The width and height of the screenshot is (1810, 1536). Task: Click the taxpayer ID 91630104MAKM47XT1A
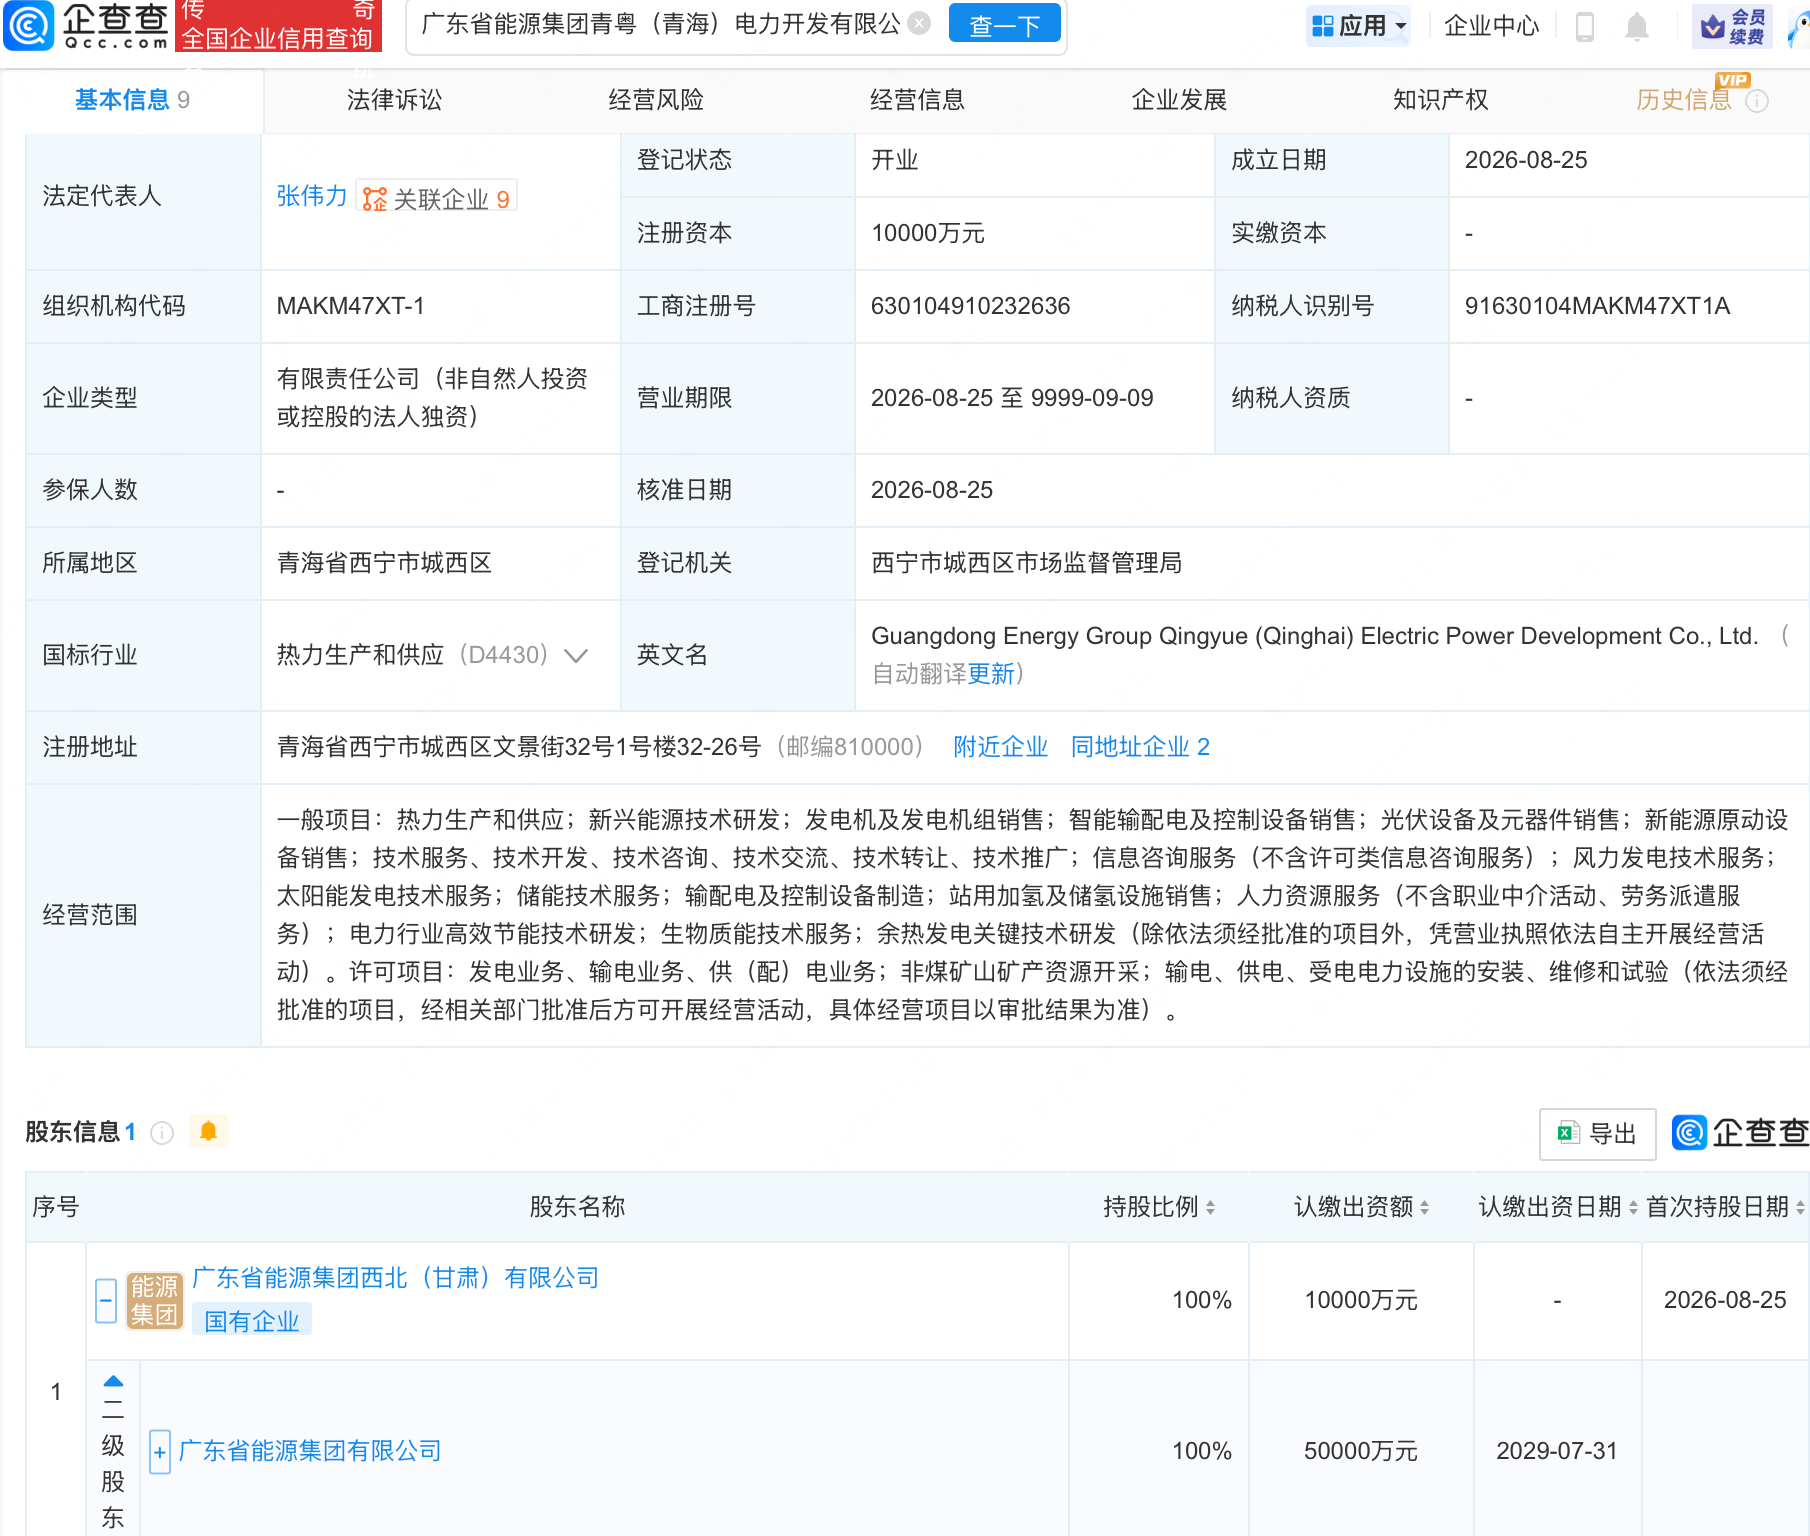point(1597,306)
